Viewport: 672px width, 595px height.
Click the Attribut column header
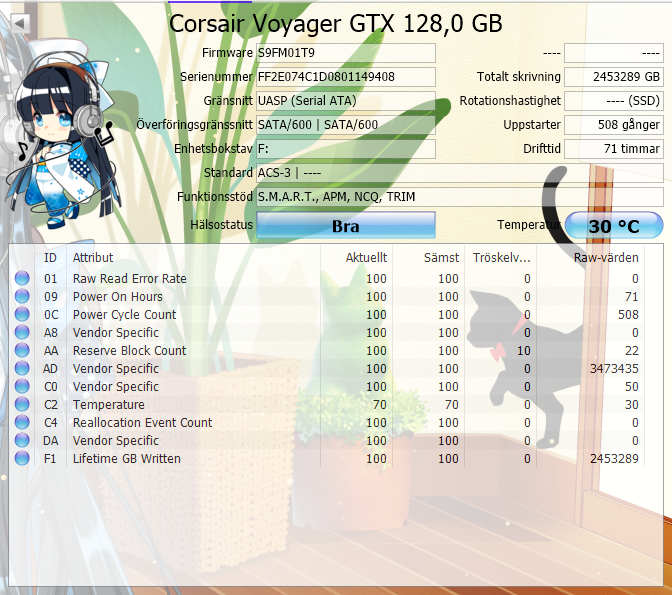[193, 258]
